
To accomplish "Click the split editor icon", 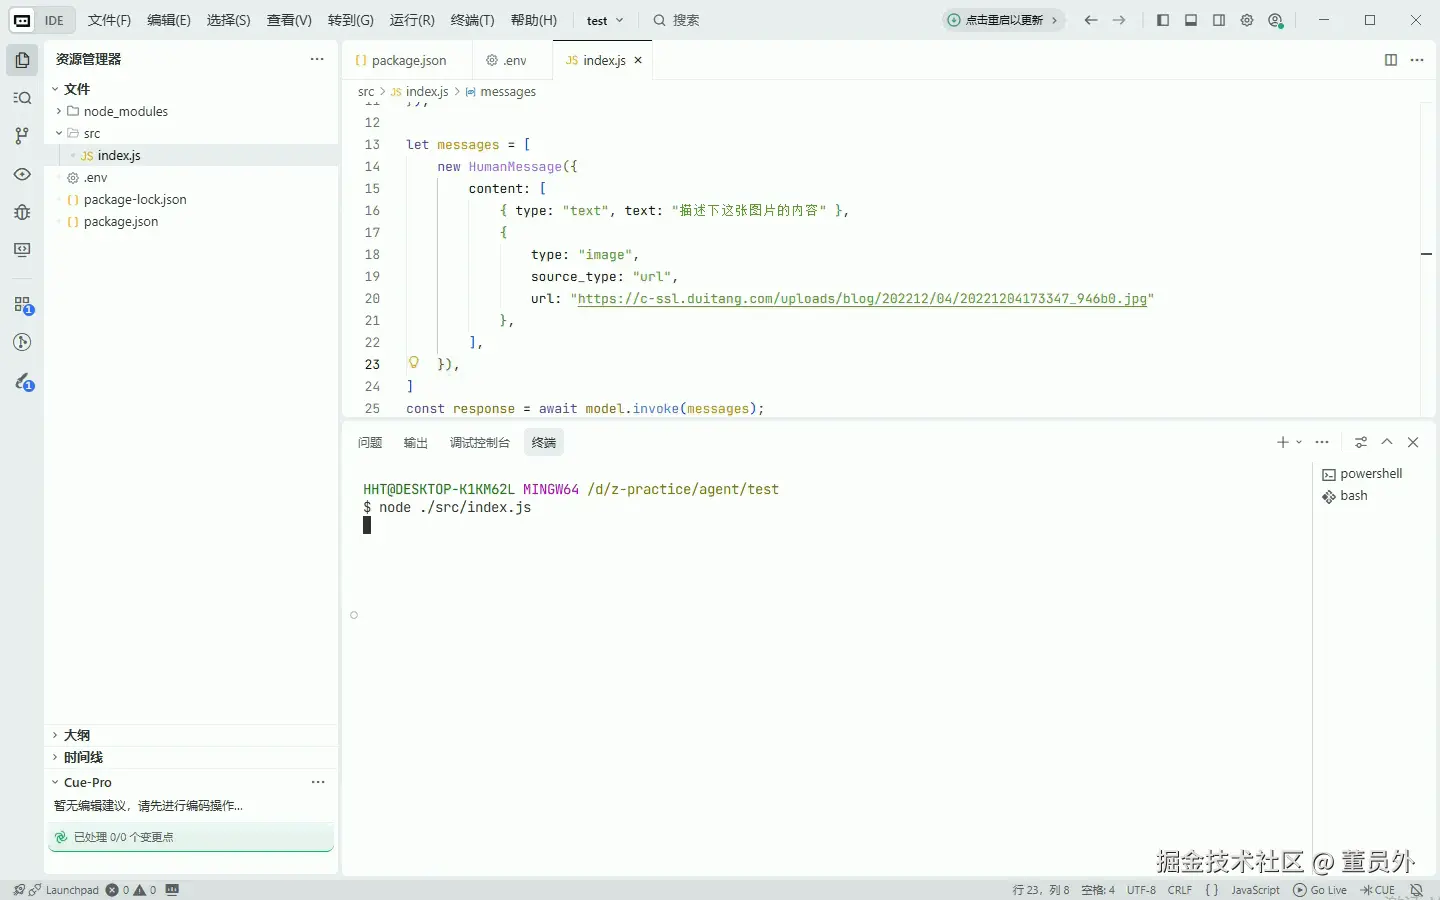I will click(x=1390, y=60).
